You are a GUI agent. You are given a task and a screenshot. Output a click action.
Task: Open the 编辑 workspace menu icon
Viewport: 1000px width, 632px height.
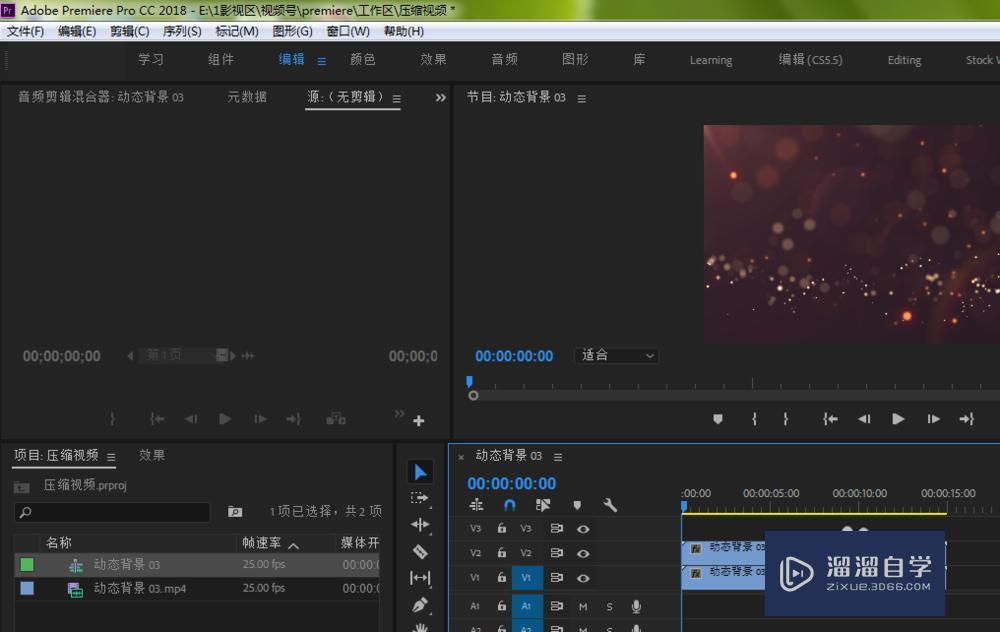tap(321, 61)
